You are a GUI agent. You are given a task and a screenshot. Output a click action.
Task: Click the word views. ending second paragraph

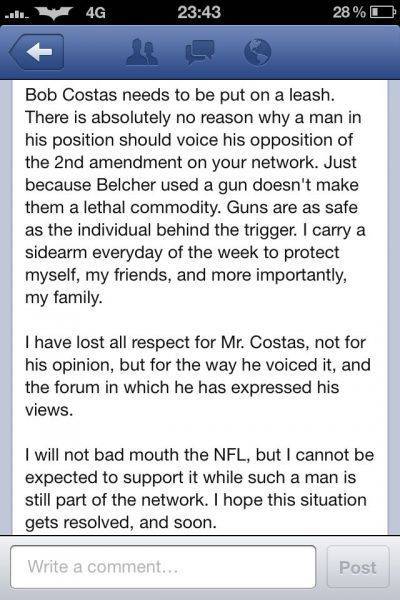pyautogui.click(x=49, y=410)
